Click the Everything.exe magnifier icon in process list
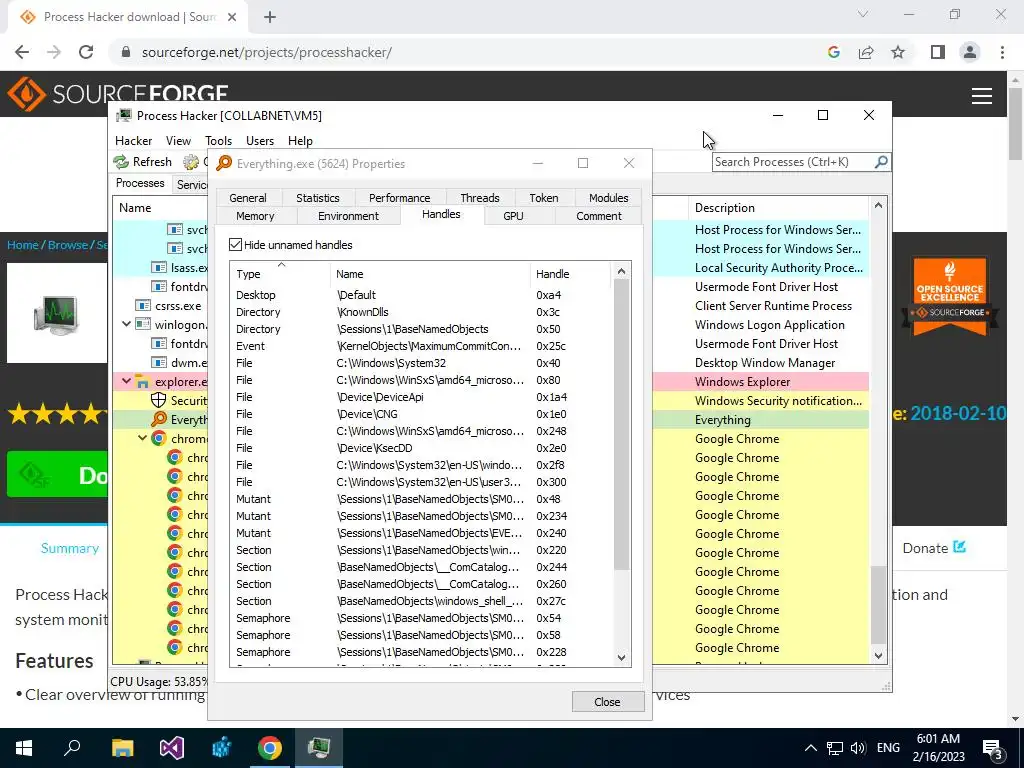The width and height of the screenshot is (1024, 768). (159, 419)
